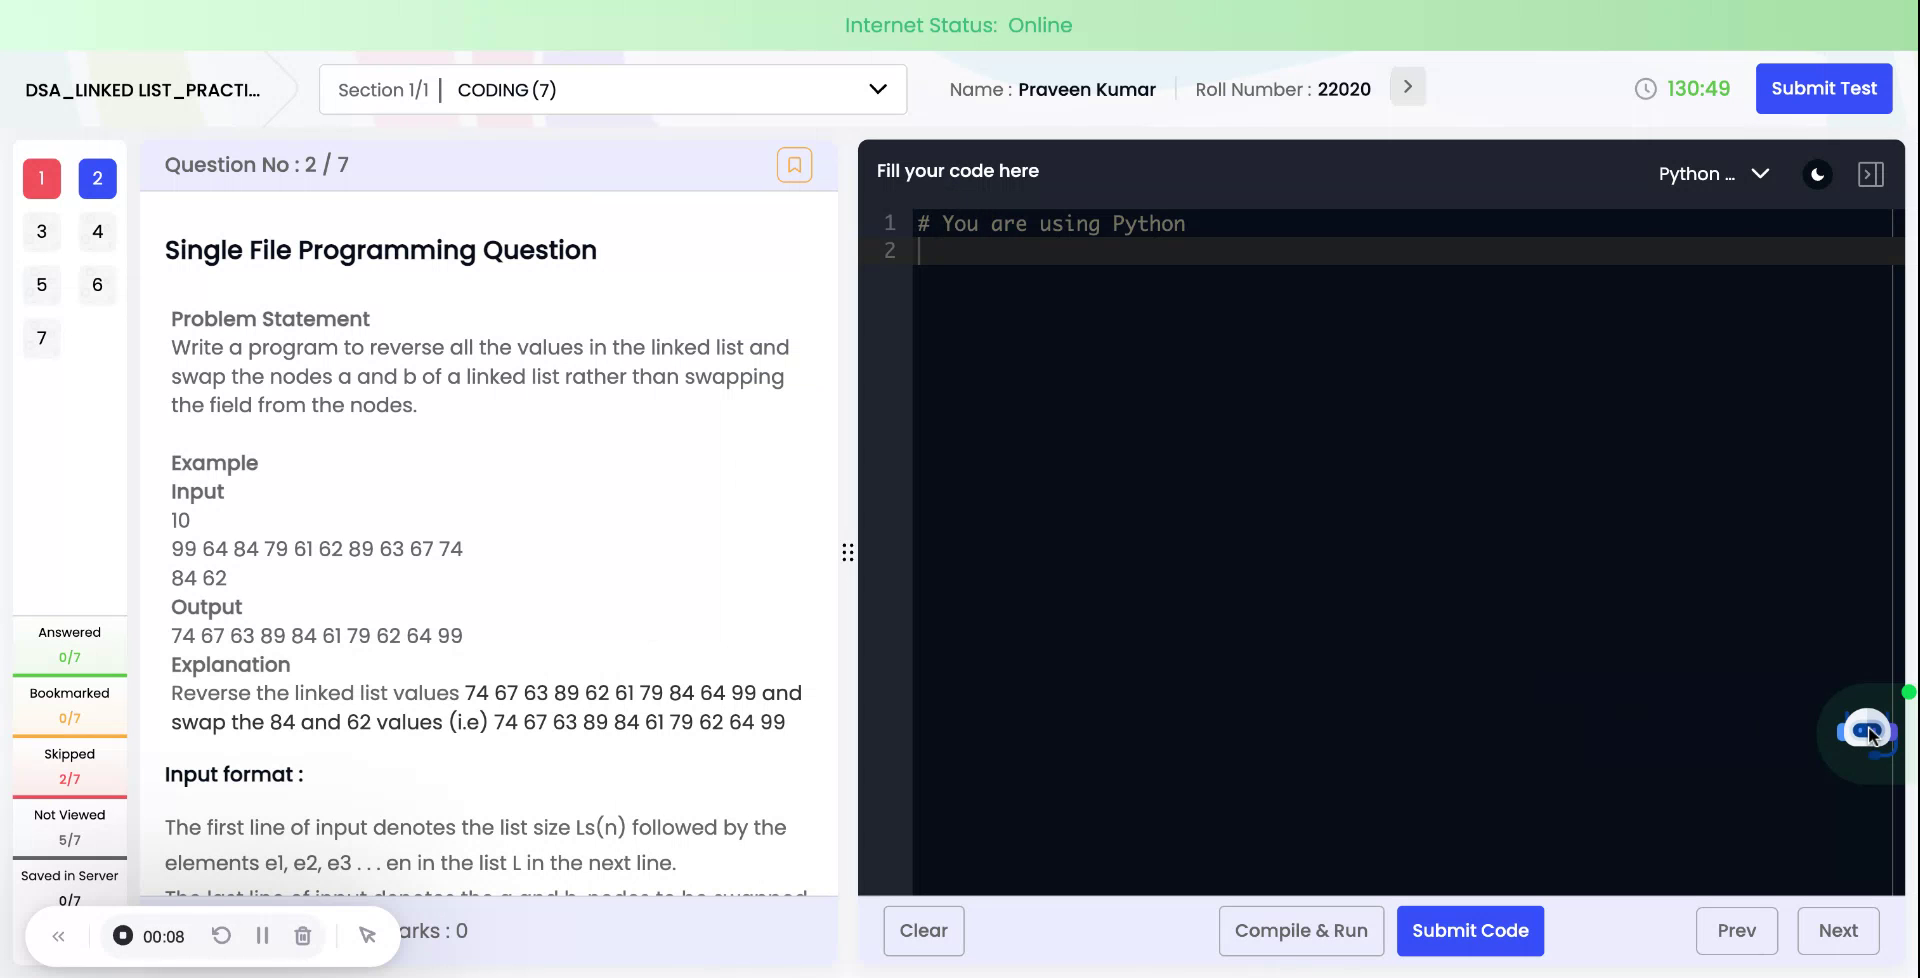Select the pointer tool in recording bar
This screenshot has width=1920, height=978.
tap(367, 935)
